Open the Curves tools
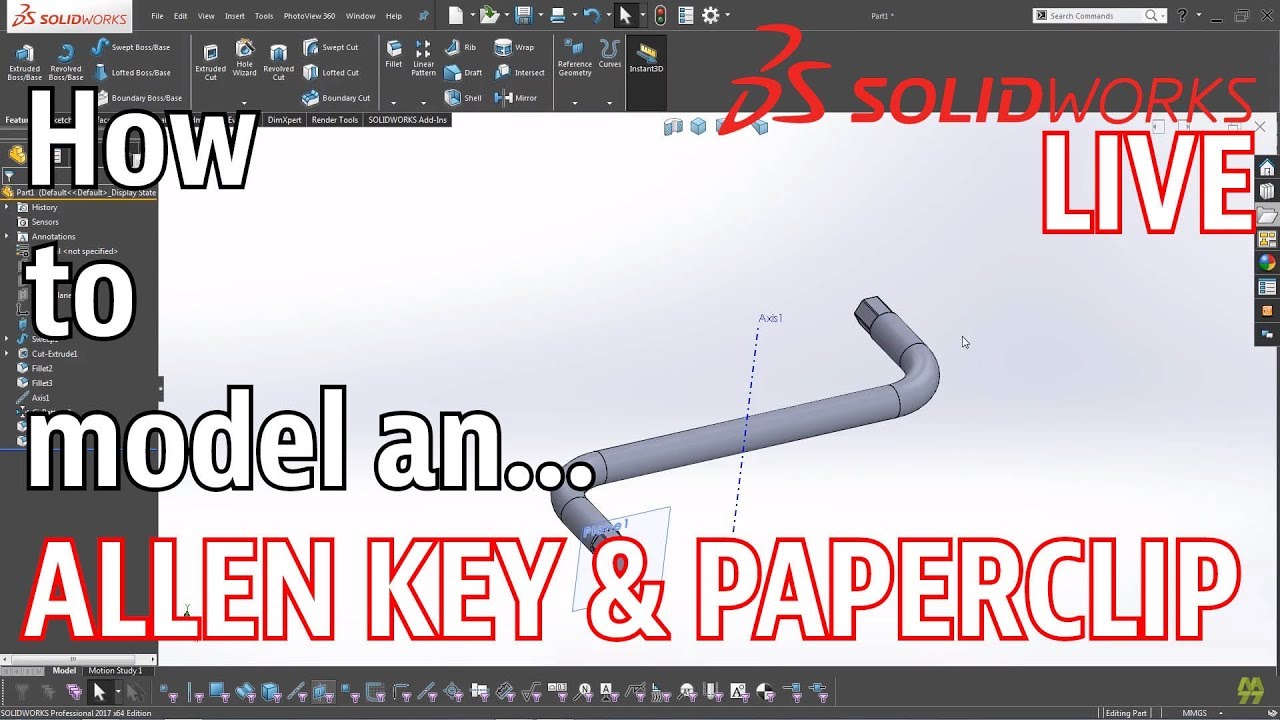The height and width of the screenshot is (720, 1280). point(610,54)
